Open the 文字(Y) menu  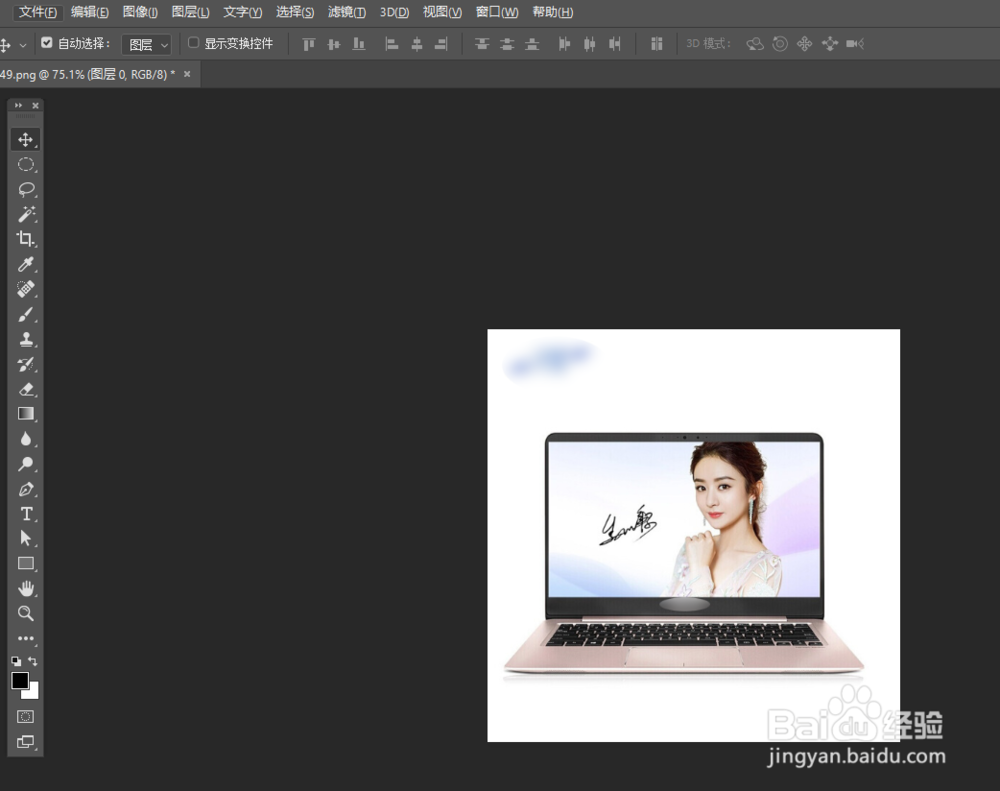(x=243, y=12)
